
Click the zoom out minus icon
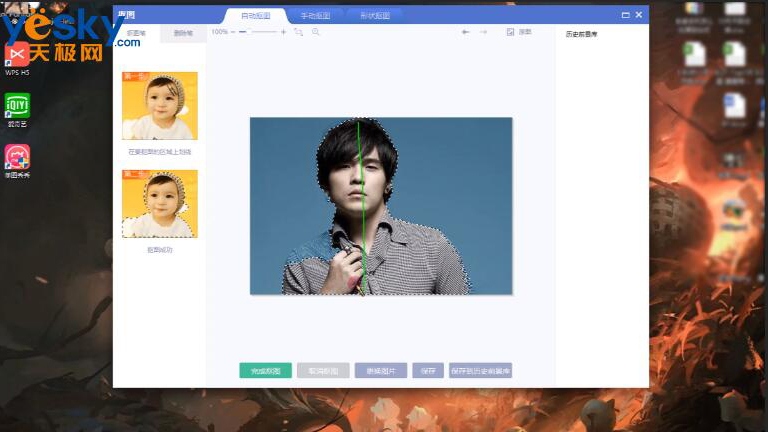(x=233, y=32)
